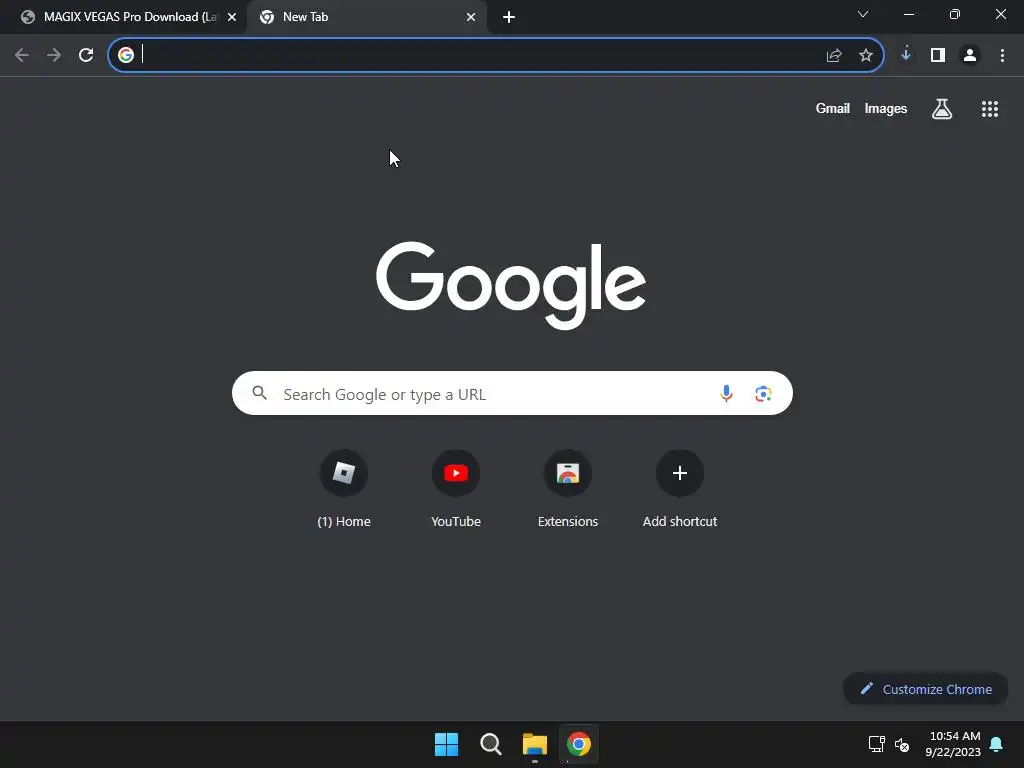Open the Google apps grid
The width and height of the screenshot is (1024, 768).
tap(990, 109)
